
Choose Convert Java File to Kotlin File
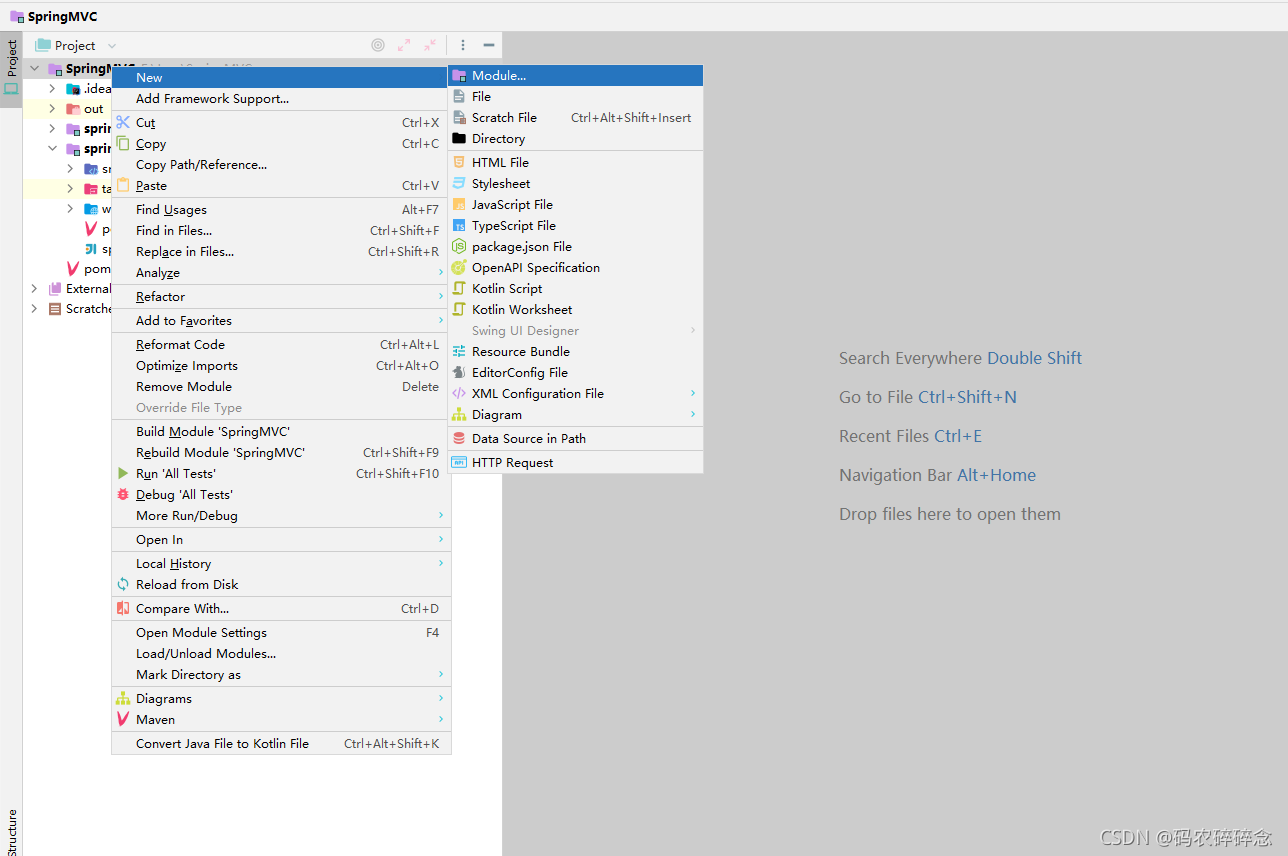tap(281, 743)
